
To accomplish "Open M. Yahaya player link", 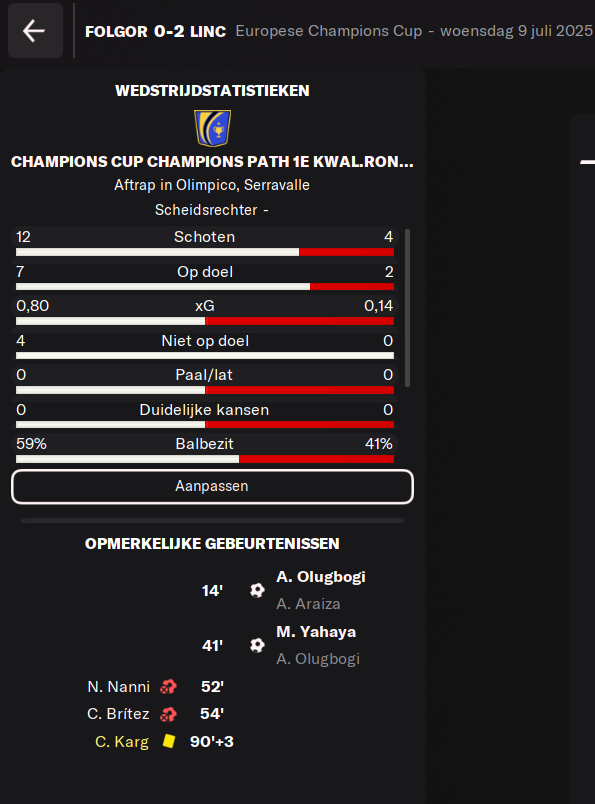I will pos(316,632).
